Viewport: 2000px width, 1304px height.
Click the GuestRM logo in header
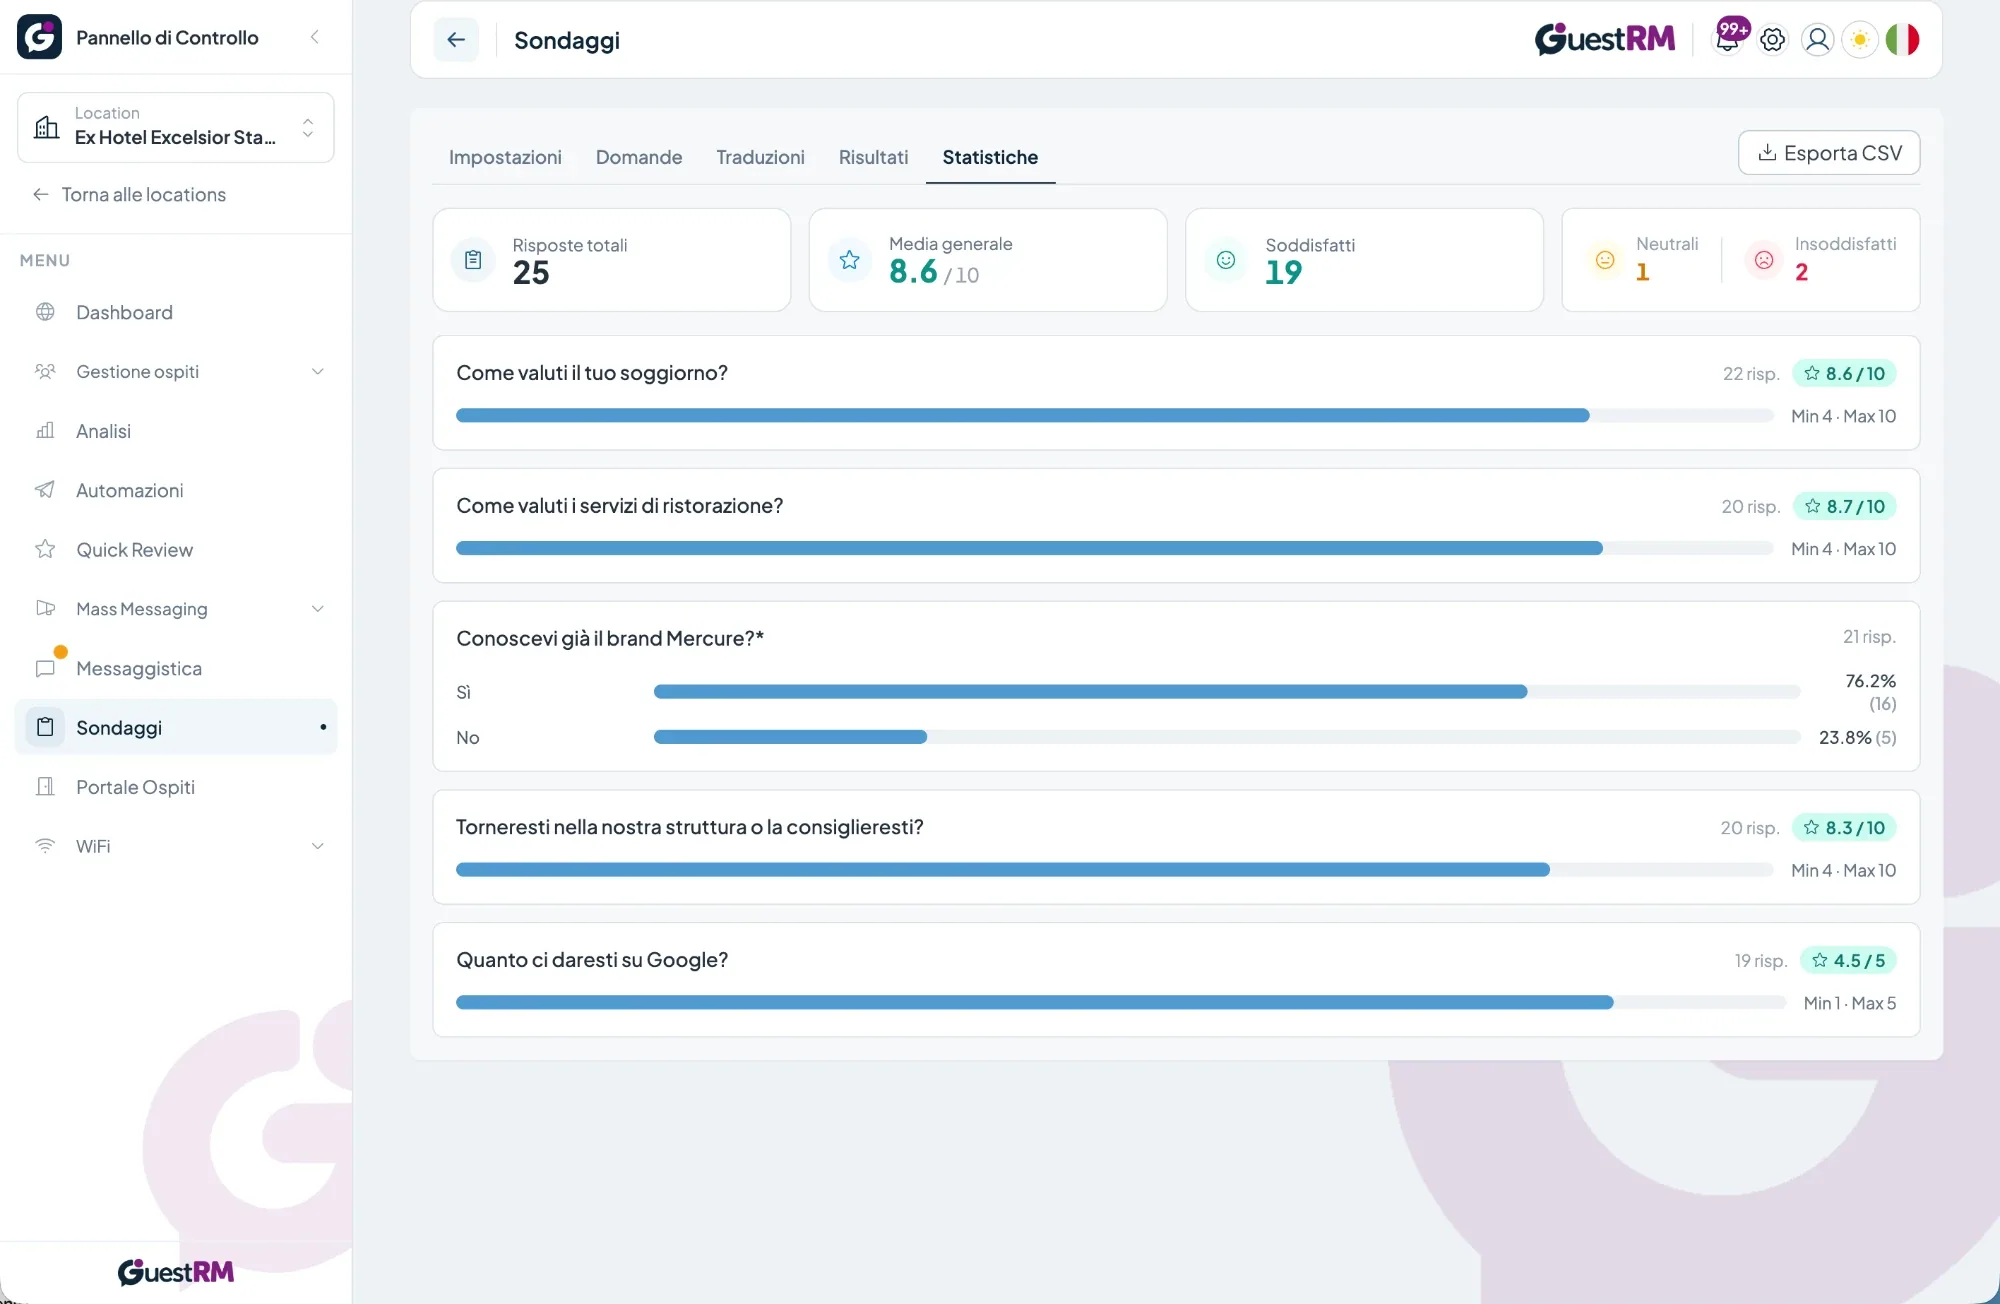(x=1605, y=39)
